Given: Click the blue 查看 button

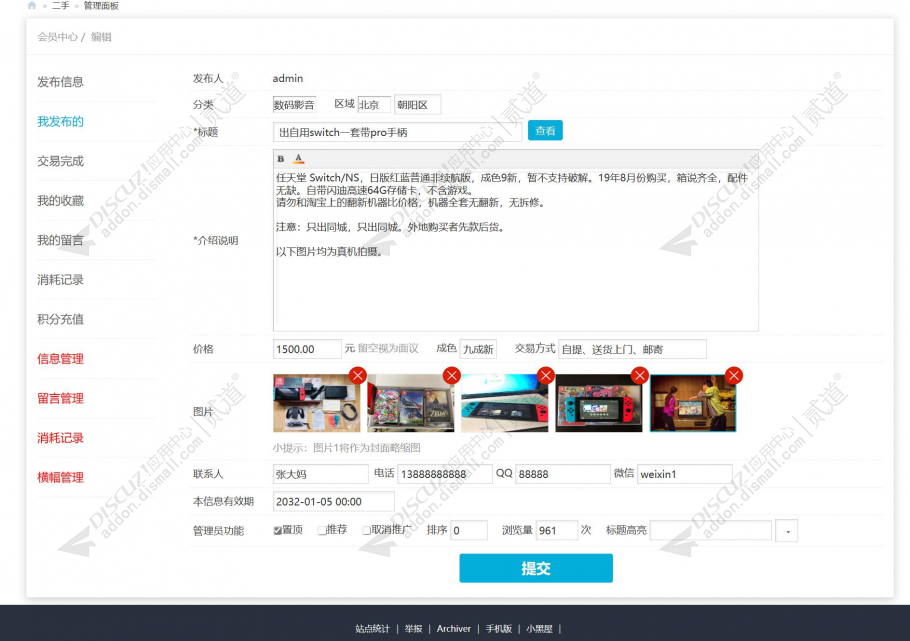Looking at the screenshot, I should tap(545, 131).
